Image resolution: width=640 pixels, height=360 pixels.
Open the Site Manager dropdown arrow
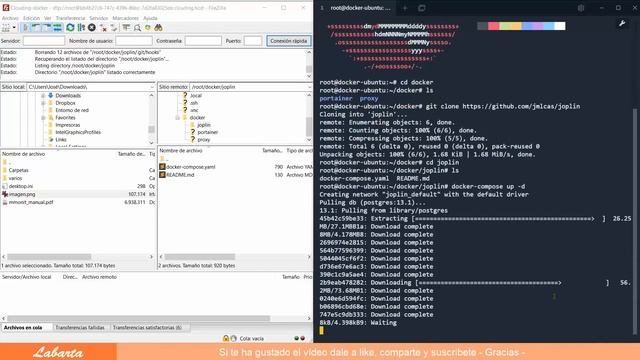coord(14,28)
